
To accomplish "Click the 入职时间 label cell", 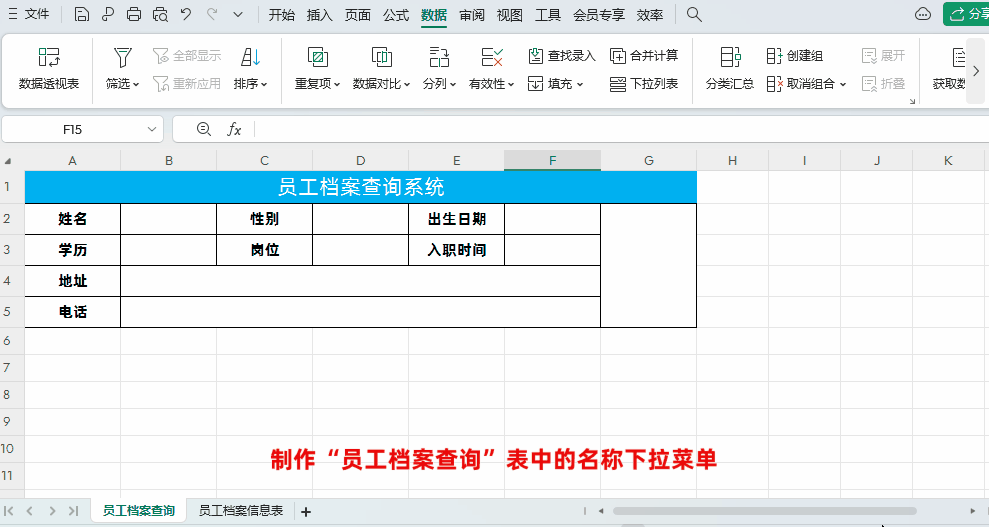I will (x=457, y=250).
